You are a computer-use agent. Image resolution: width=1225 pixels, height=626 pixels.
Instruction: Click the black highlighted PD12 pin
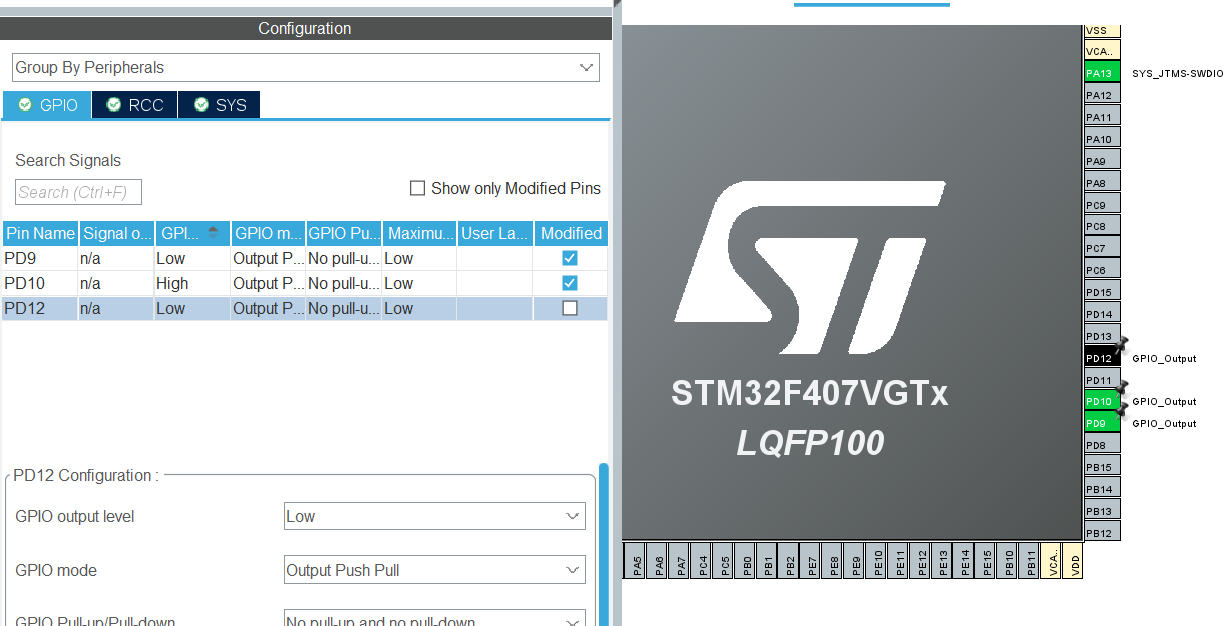(x=1102, y=358)
